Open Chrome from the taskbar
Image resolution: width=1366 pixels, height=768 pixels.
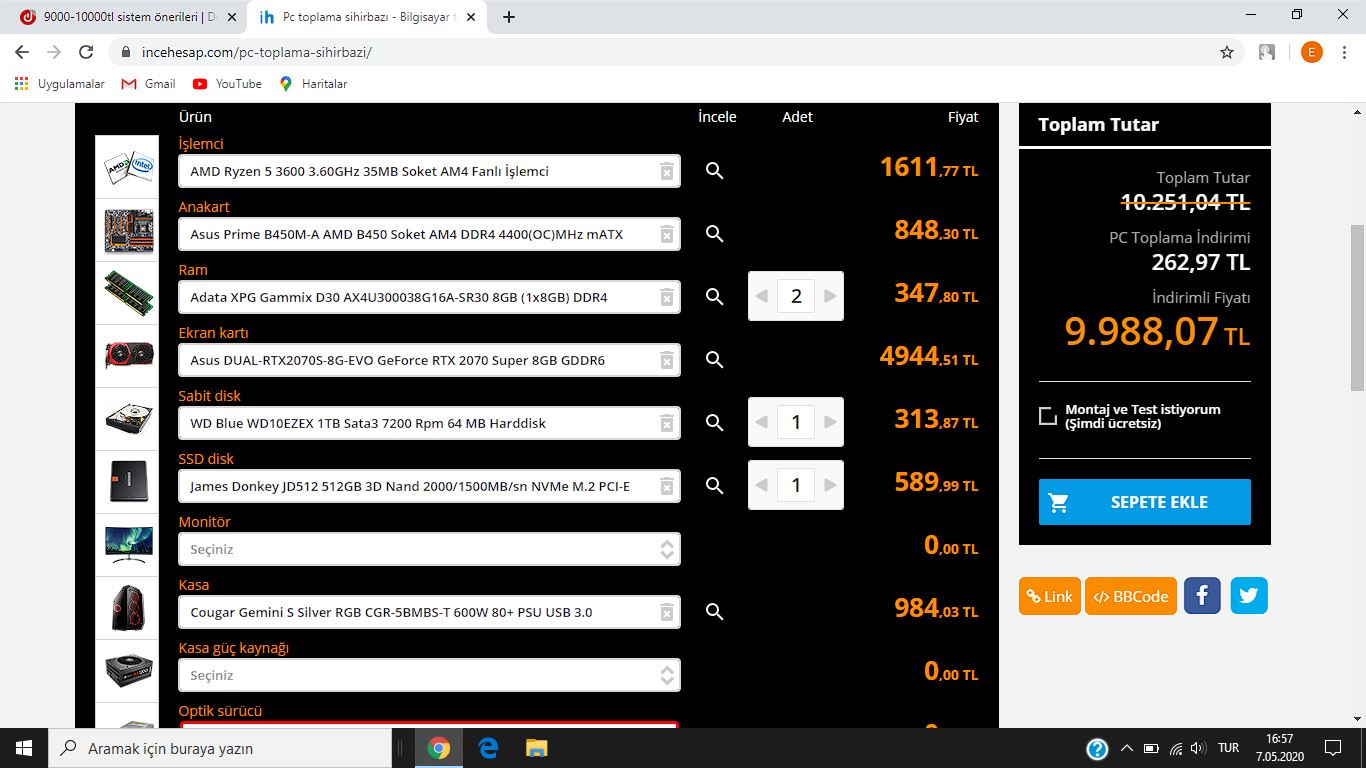[x=438, y=748]
